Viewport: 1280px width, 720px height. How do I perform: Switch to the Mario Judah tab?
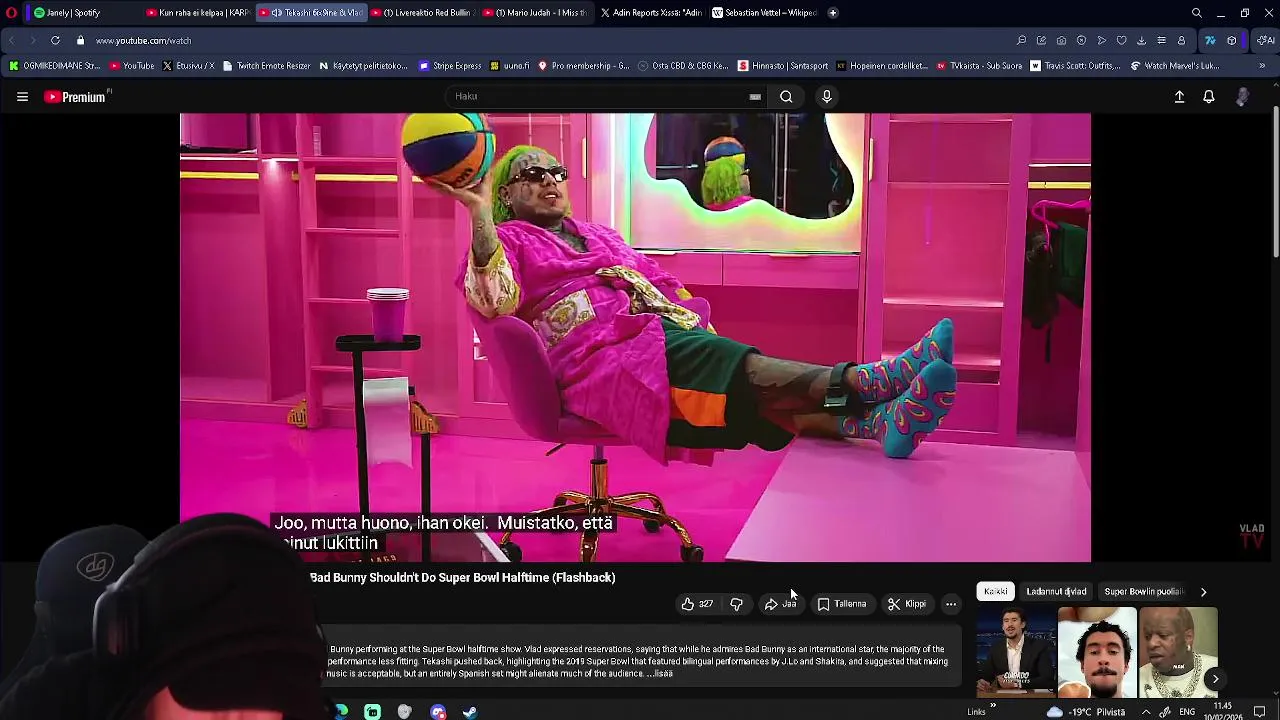tap(535, 13)
